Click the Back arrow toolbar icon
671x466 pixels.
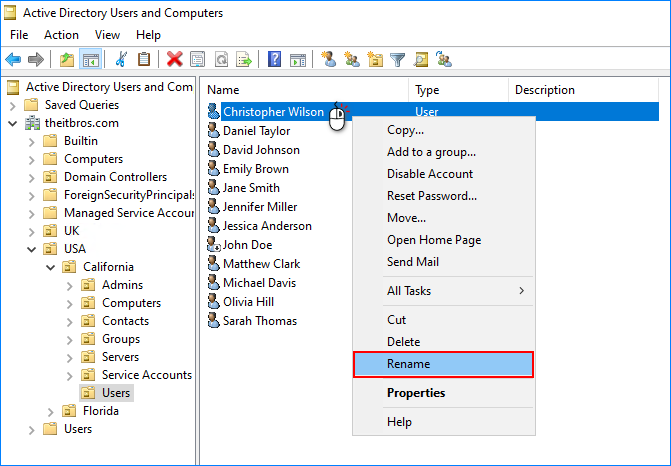[13, 59]
